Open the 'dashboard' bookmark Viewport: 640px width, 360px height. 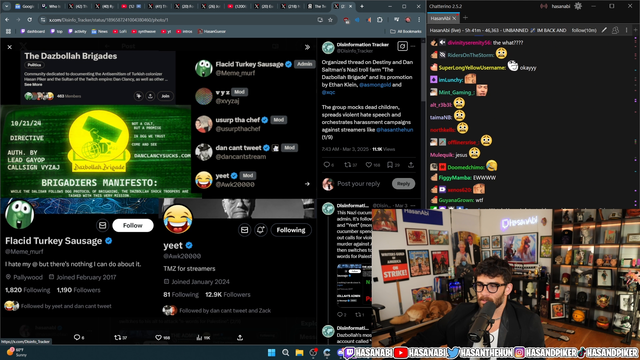33,31
